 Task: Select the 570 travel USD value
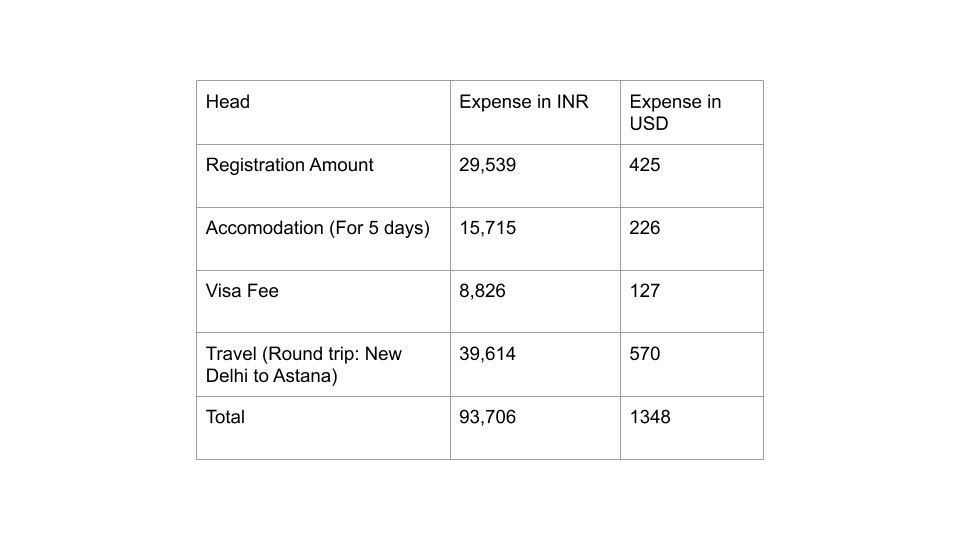[645, 354]
